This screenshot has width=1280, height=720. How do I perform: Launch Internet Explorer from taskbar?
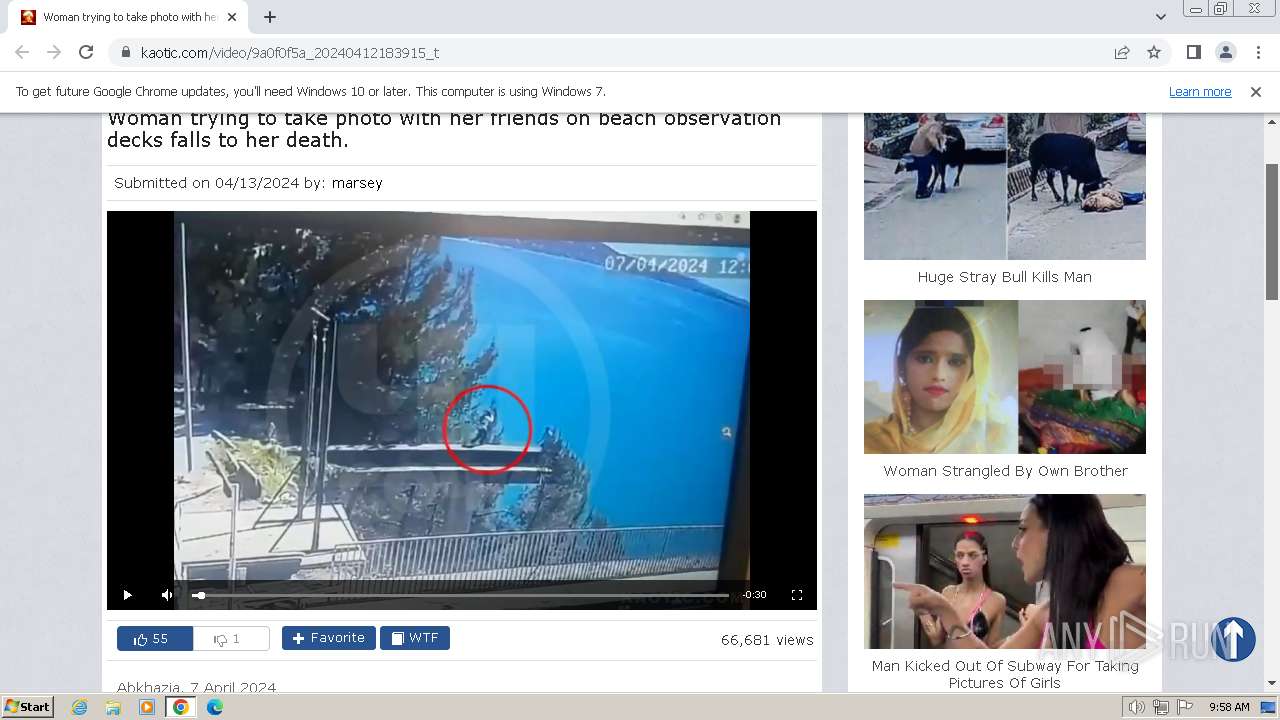80,707
